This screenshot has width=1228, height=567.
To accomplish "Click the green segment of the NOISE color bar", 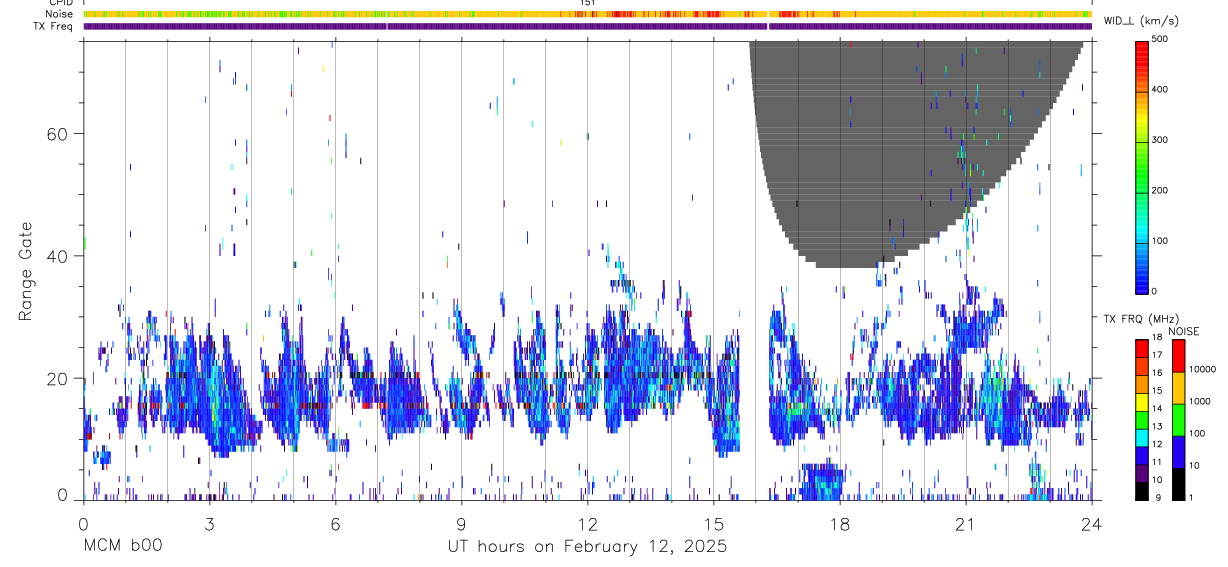I will point(1179,419).
